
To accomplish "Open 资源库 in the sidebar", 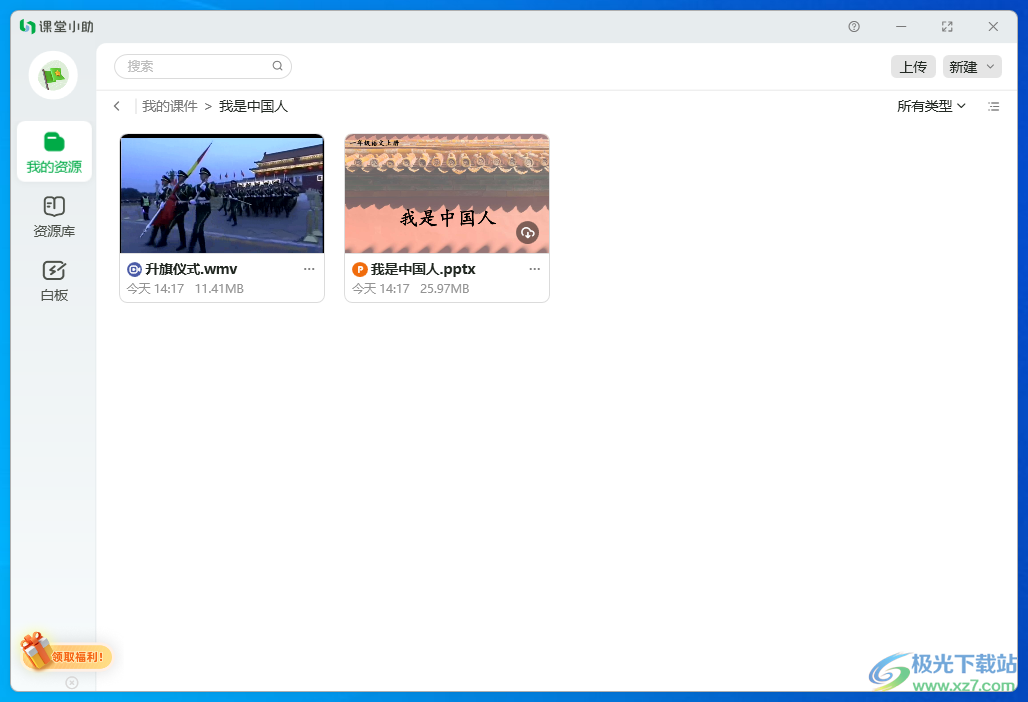I will [54, 216].
